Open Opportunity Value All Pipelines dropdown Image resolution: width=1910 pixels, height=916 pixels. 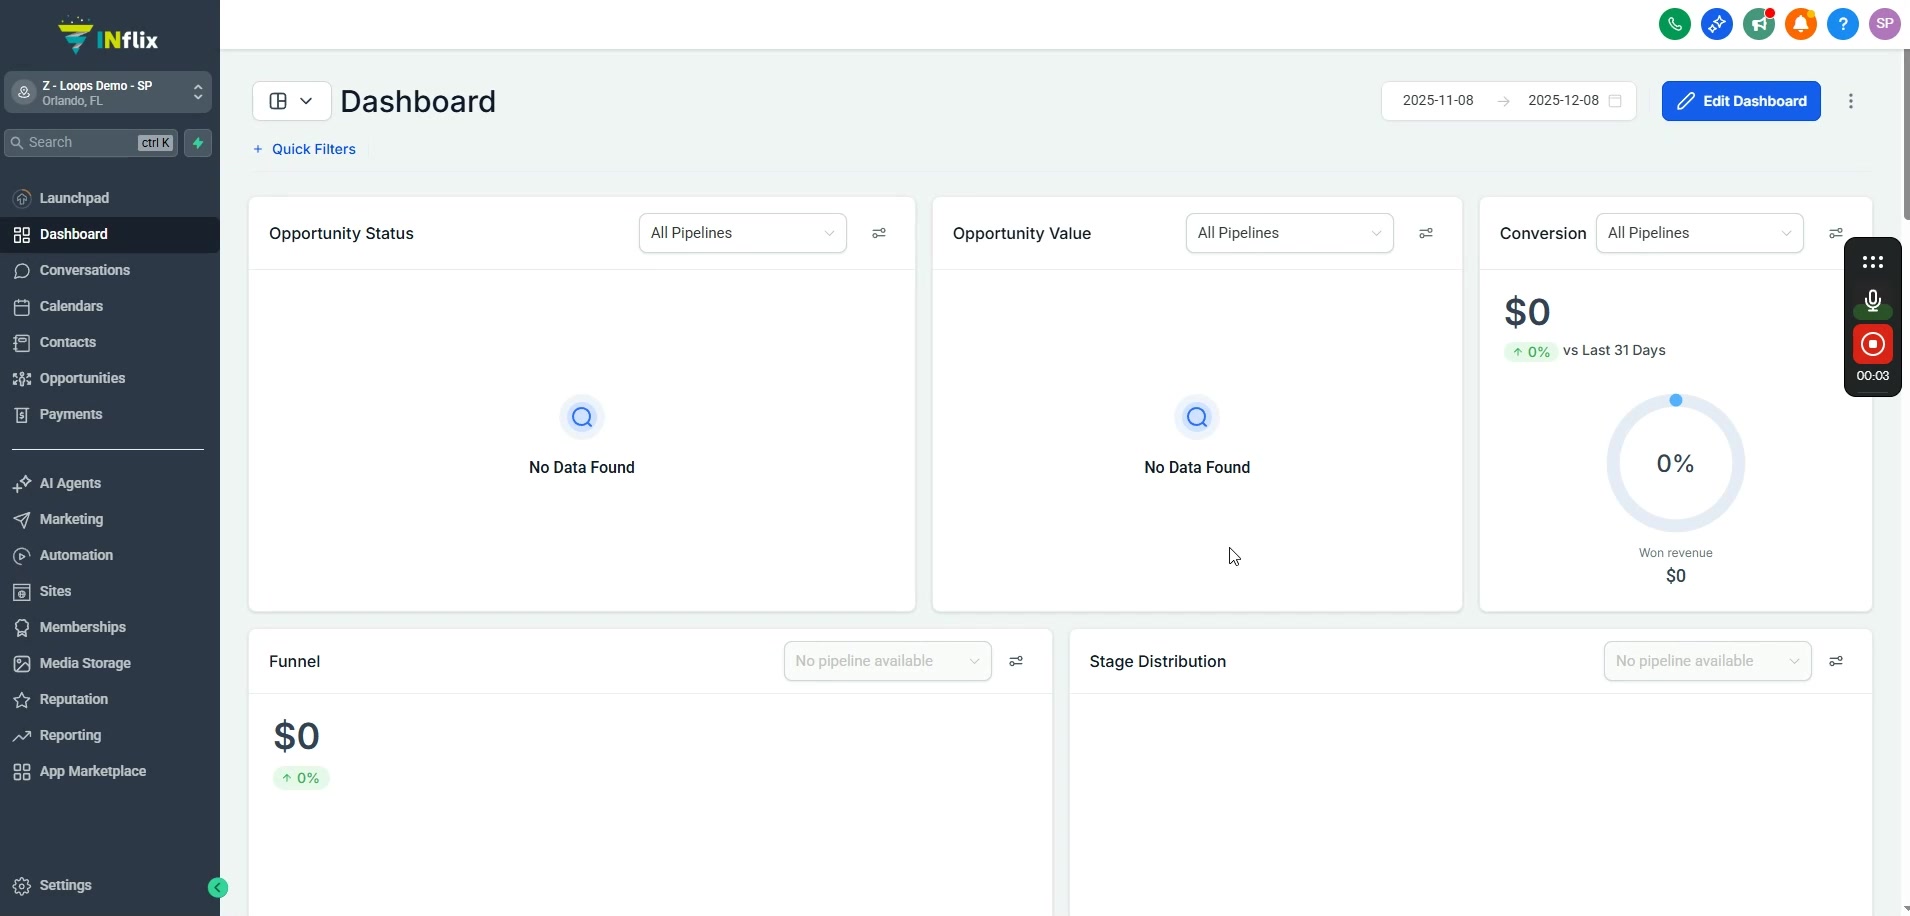coord(1289,233)
